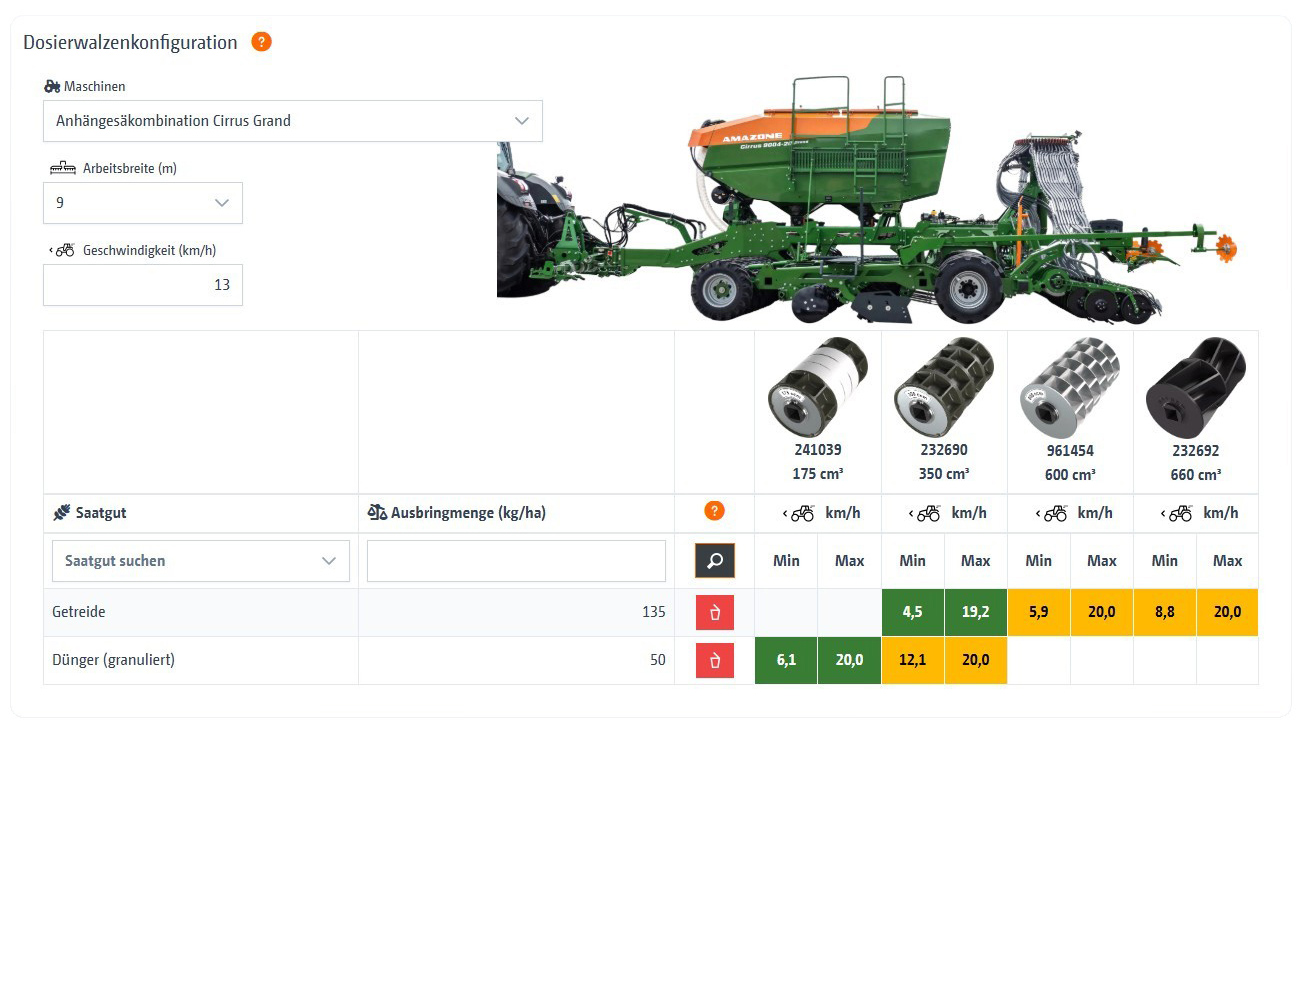Click the magnifier search button
Image resolution: width=1298 pixels, height=1000 pixels.
tap(715, 561)
